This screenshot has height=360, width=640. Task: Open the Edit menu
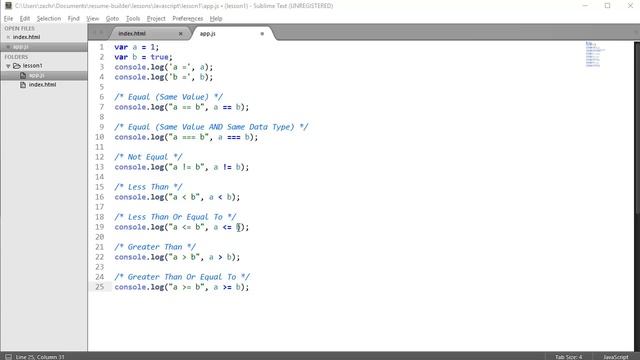(x=25, y=19)
